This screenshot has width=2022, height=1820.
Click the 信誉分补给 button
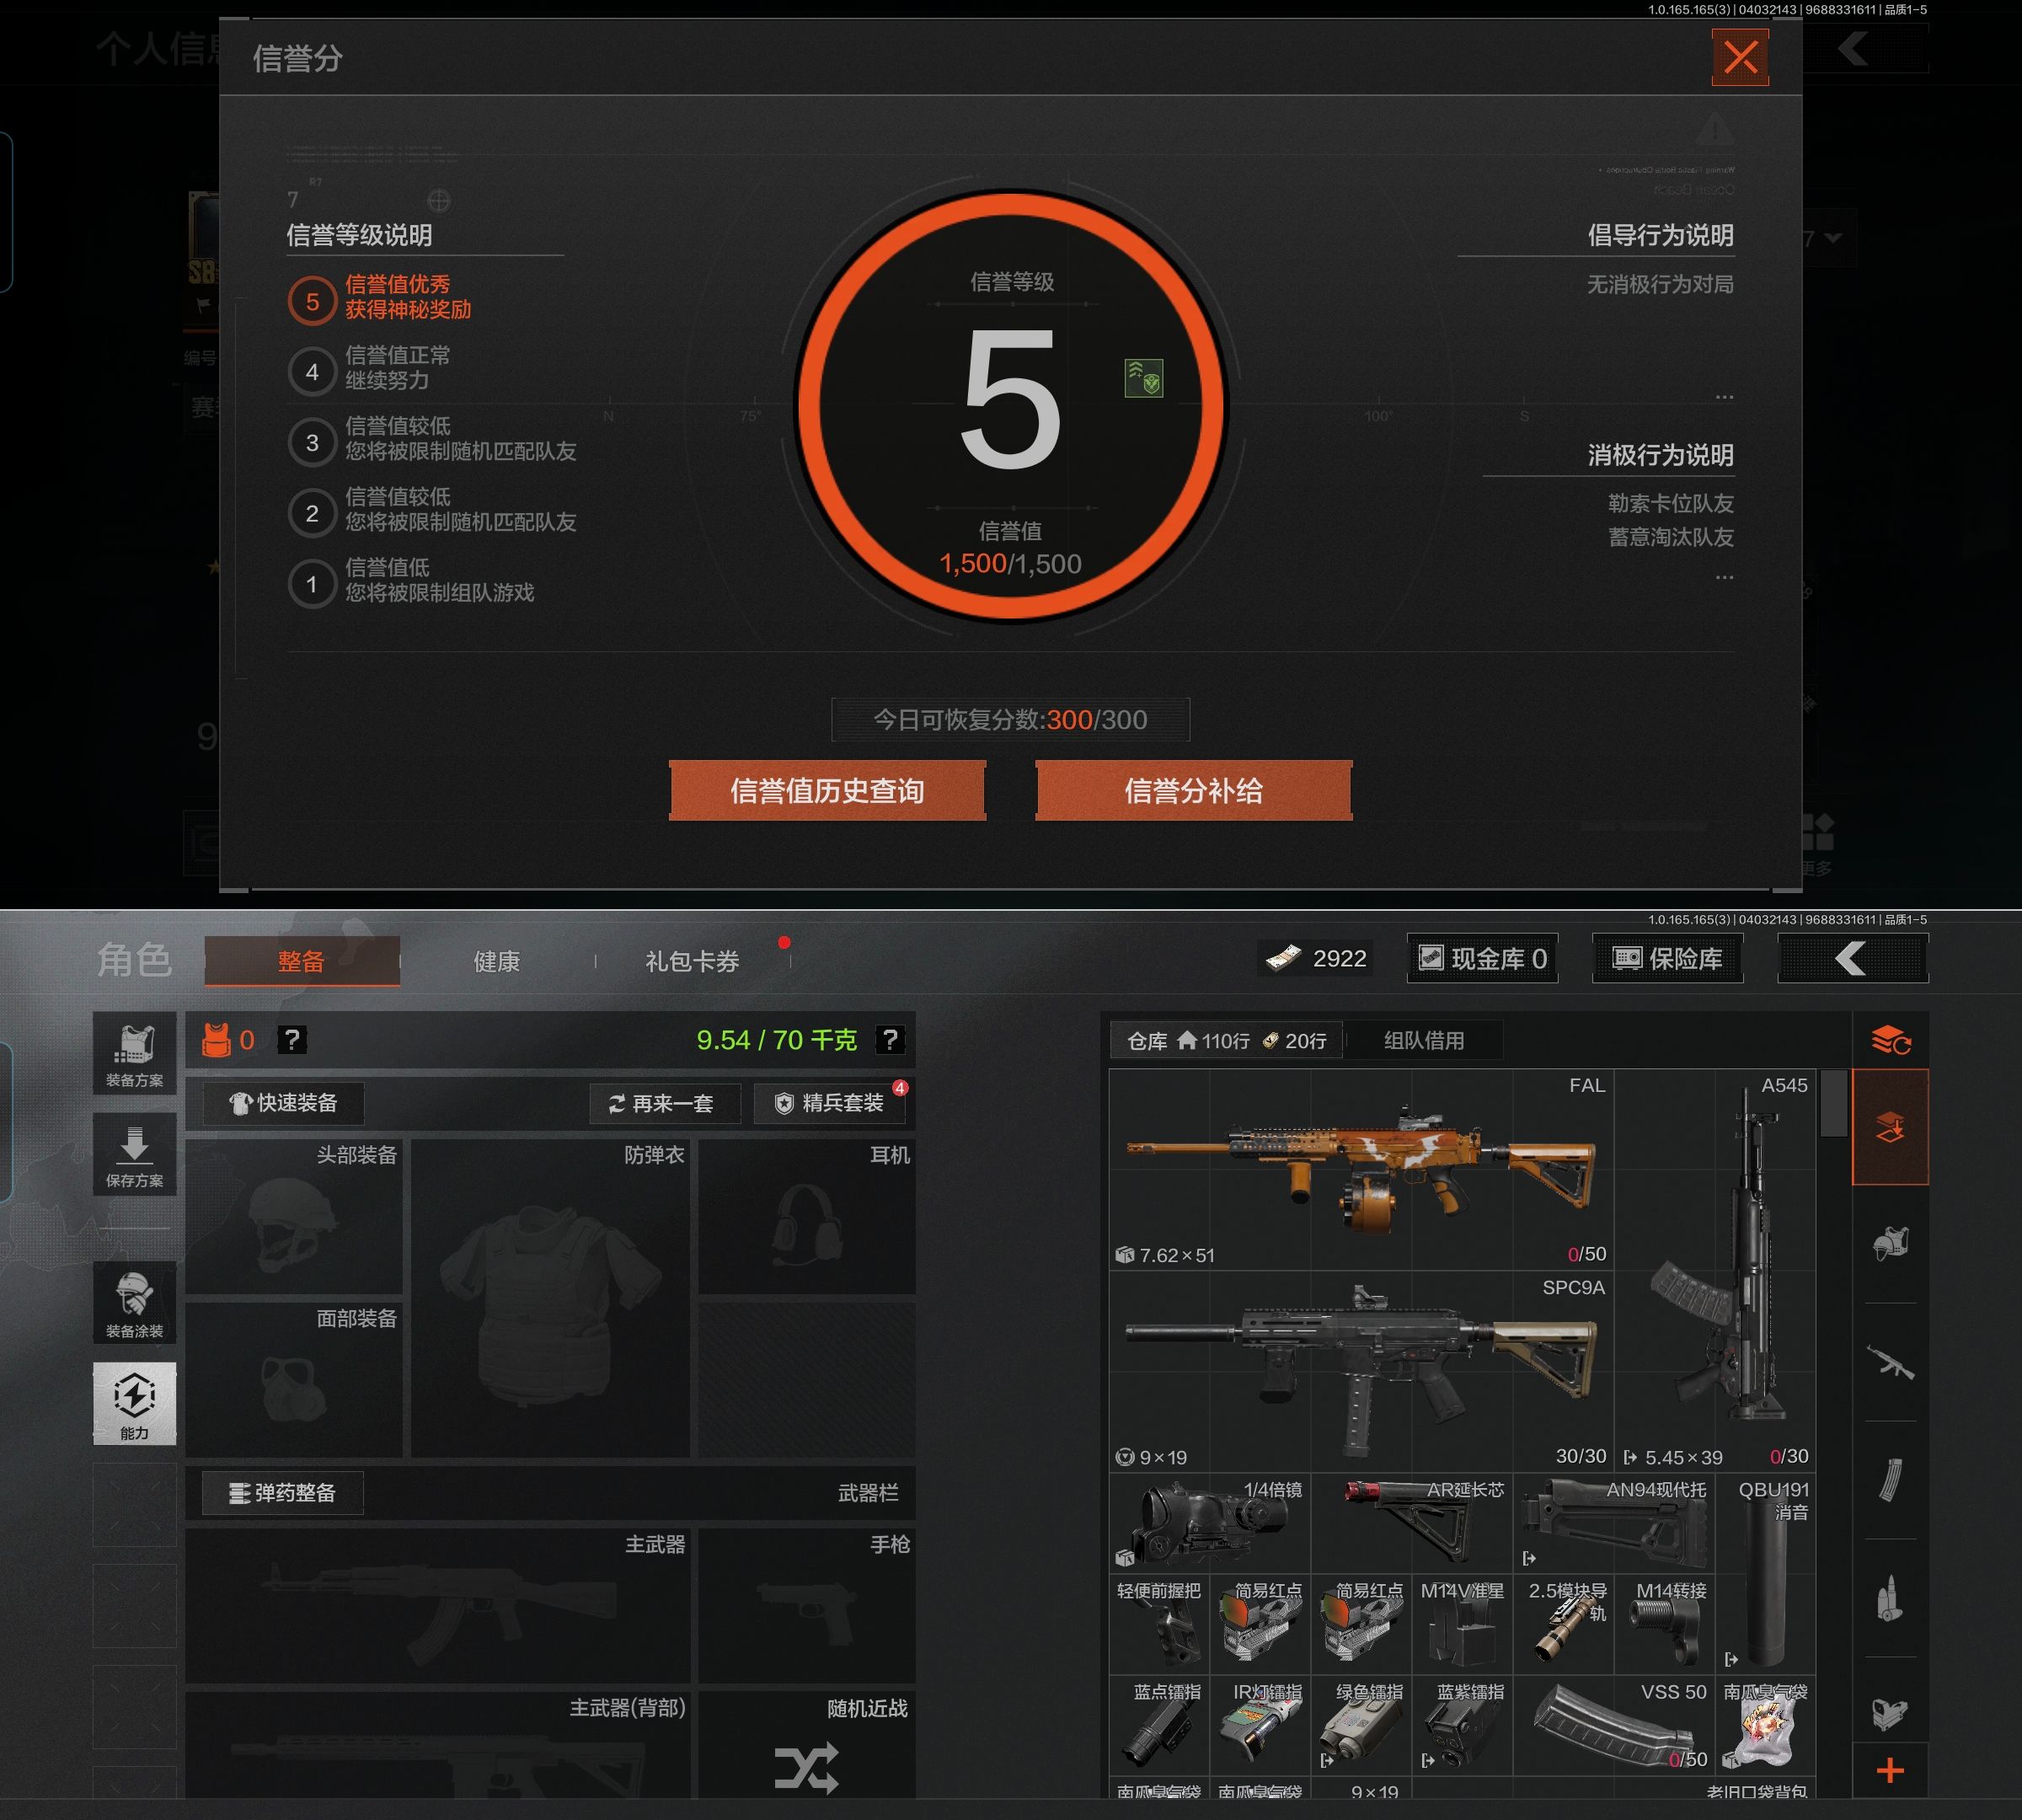coord(1193,791)
